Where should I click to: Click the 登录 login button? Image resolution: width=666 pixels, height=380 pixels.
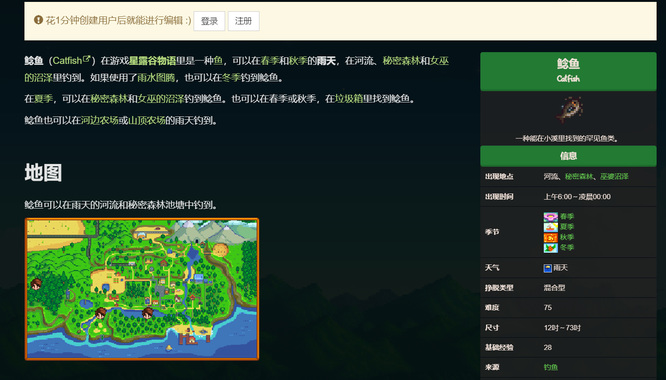tap(209, 21)
